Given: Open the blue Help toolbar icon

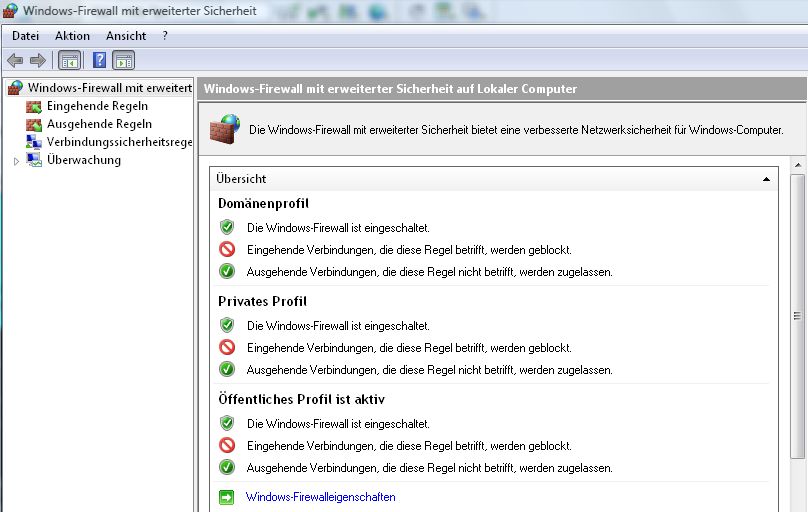Looking at the screenshot, I should (x=99, y=60).
